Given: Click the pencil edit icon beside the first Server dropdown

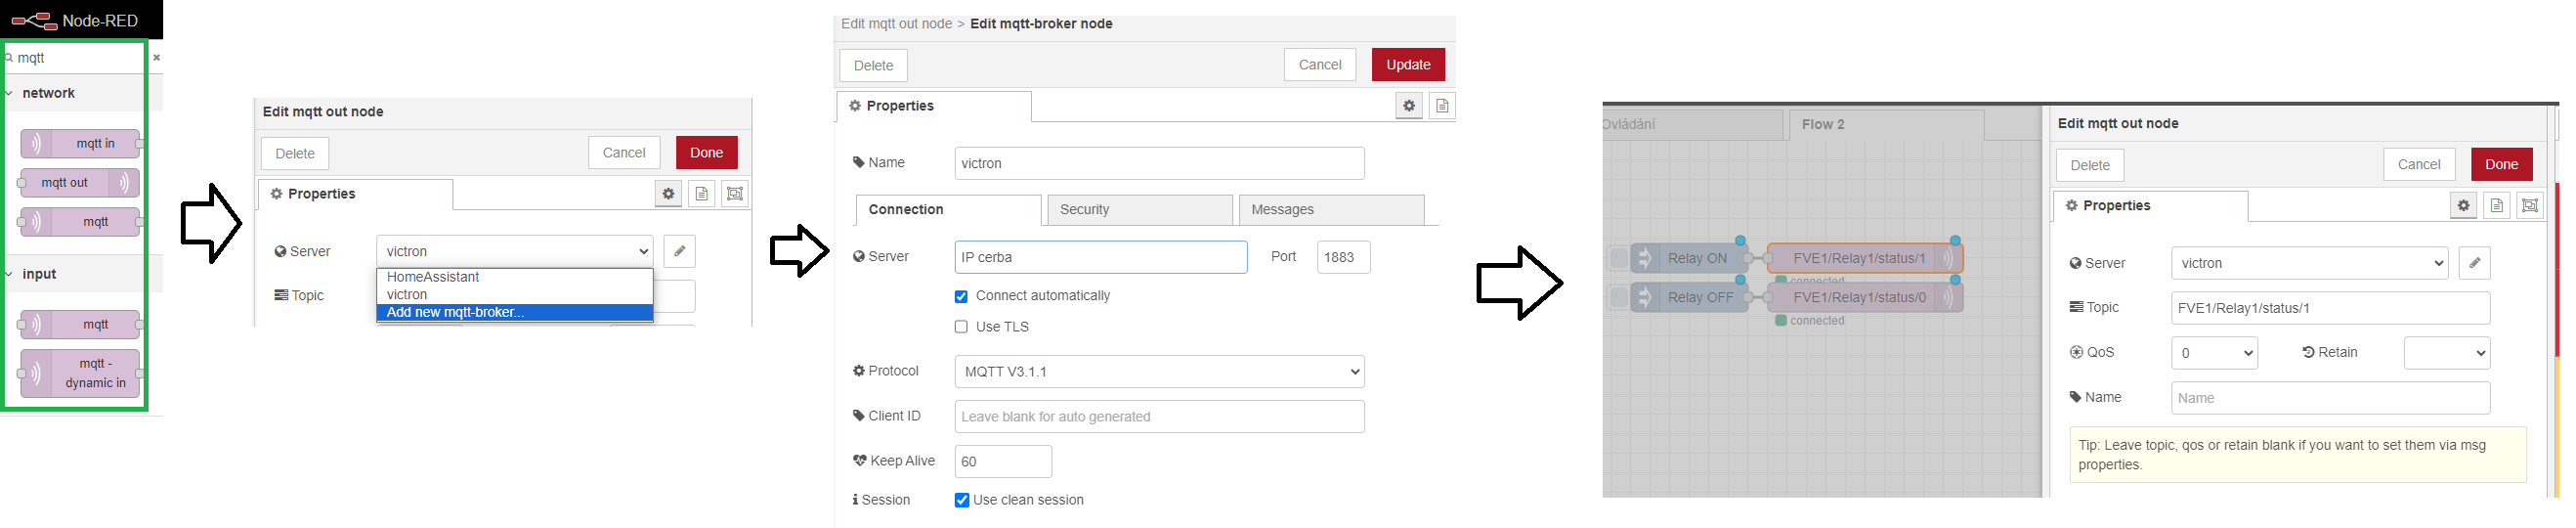Looking at the screenshot, I should pos(679,251).
